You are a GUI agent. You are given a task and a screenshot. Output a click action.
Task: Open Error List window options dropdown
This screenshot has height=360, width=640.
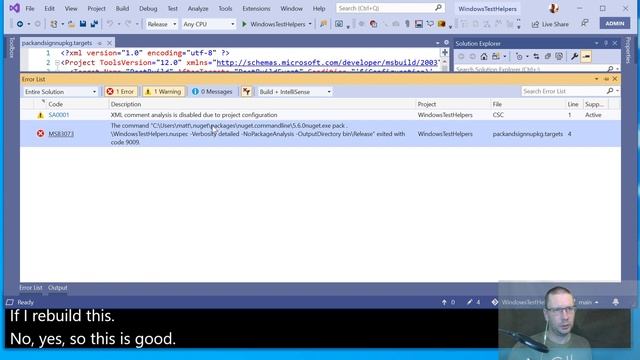(x=596, y=79)
